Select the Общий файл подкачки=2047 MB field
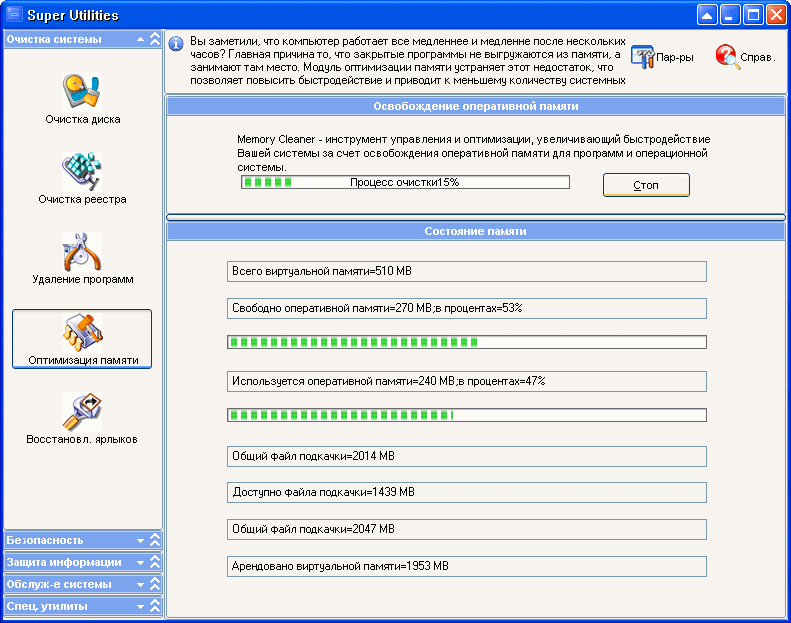 tap(467, 530)
